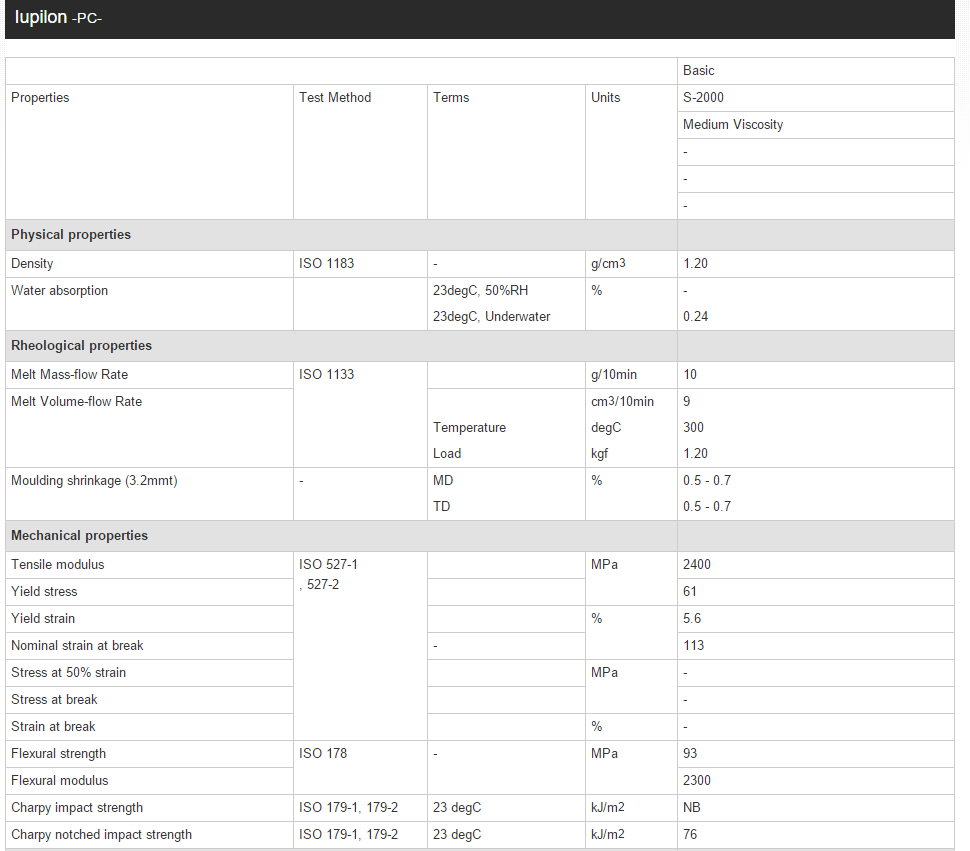The image size is (970, 851).
Task: Click the '23degC, Underwater' terms text
Action: (491, 317)
